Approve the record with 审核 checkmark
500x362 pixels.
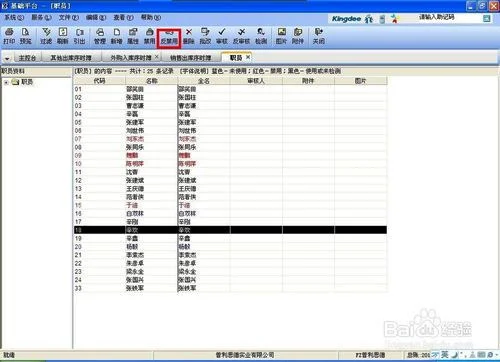coord(222,36)
